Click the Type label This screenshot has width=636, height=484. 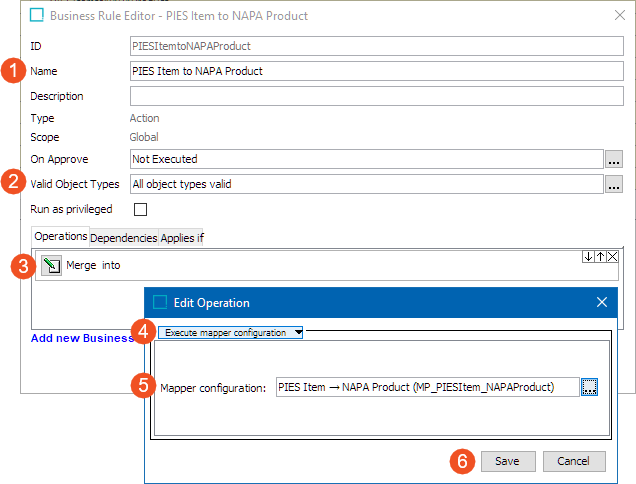pos(42,118)
